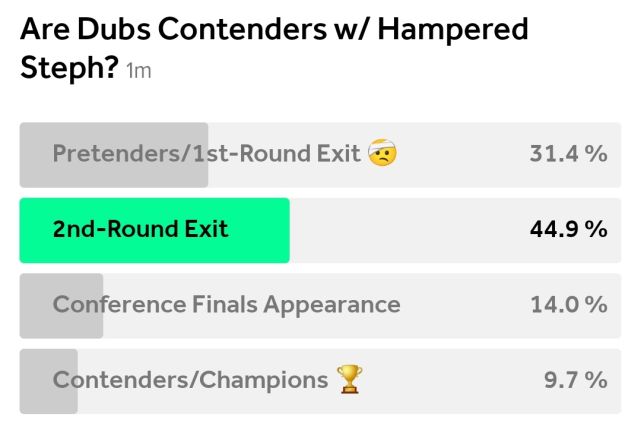Click the 1m timestamp

point(139,73)
